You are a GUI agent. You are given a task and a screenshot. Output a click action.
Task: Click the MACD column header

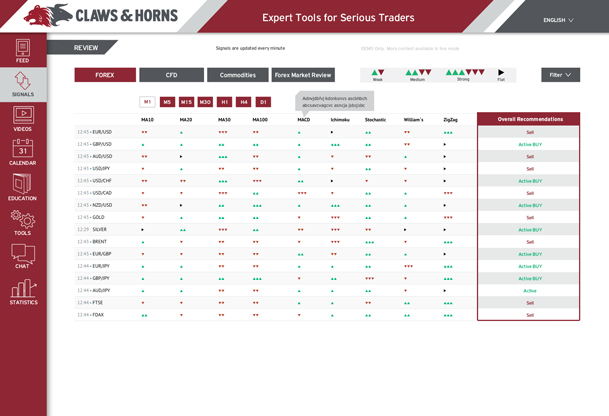(304, 120)
